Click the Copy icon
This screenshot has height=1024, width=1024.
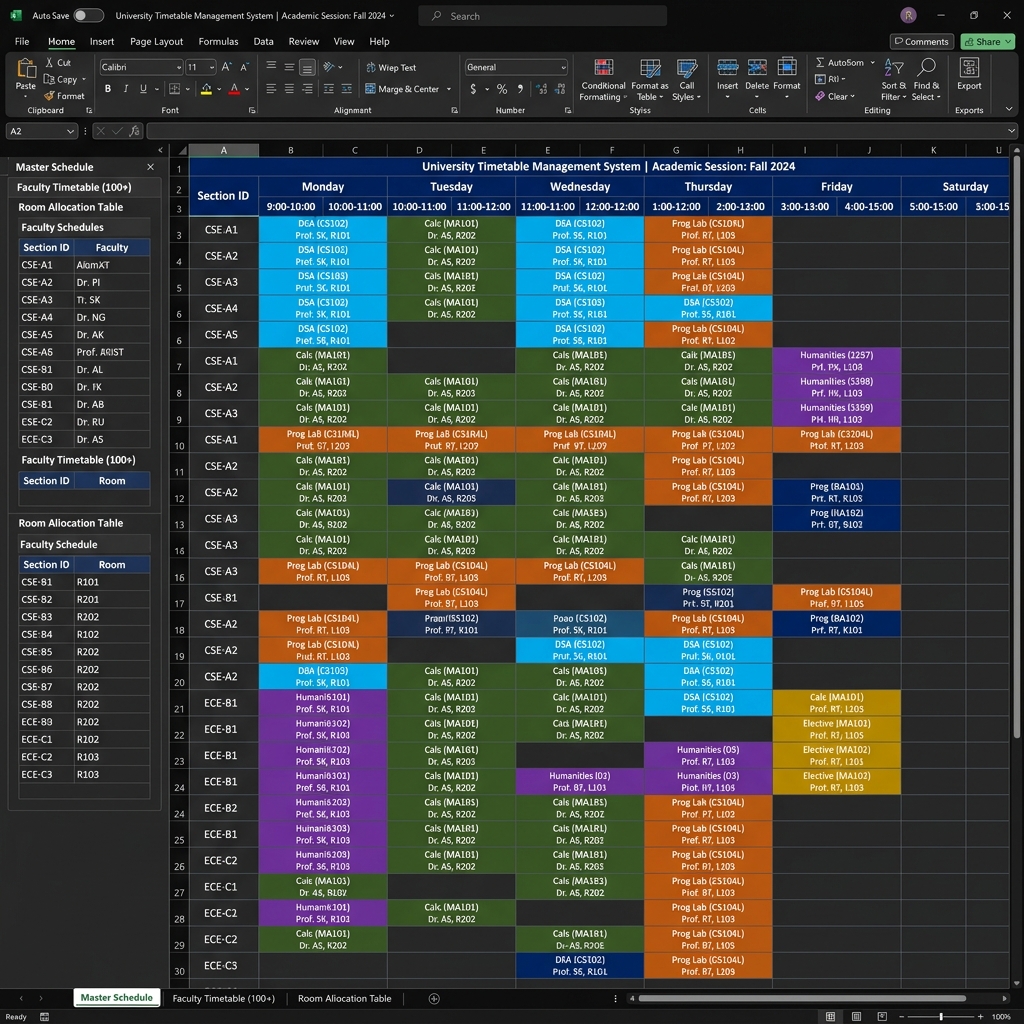point(49,79)
